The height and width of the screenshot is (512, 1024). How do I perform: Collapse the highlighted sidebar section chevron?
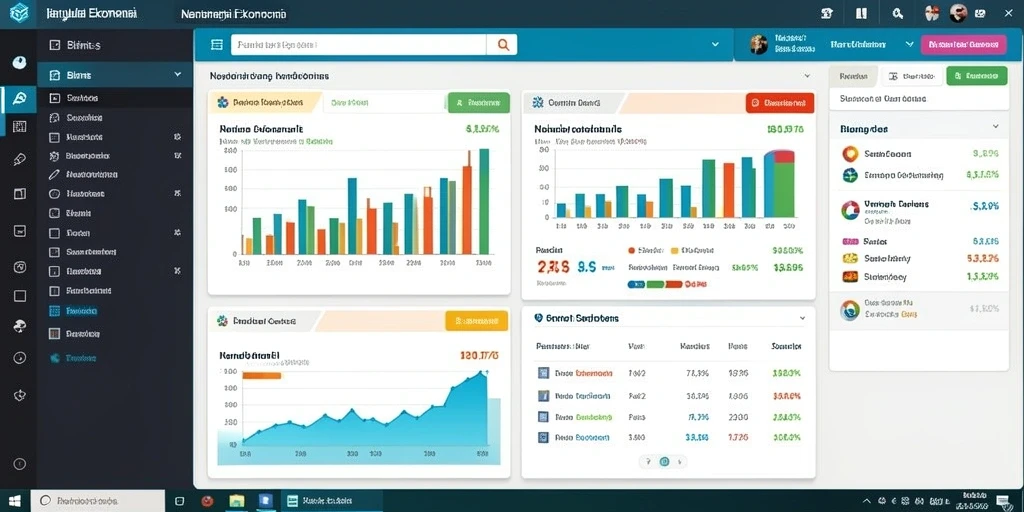(178, 74)
